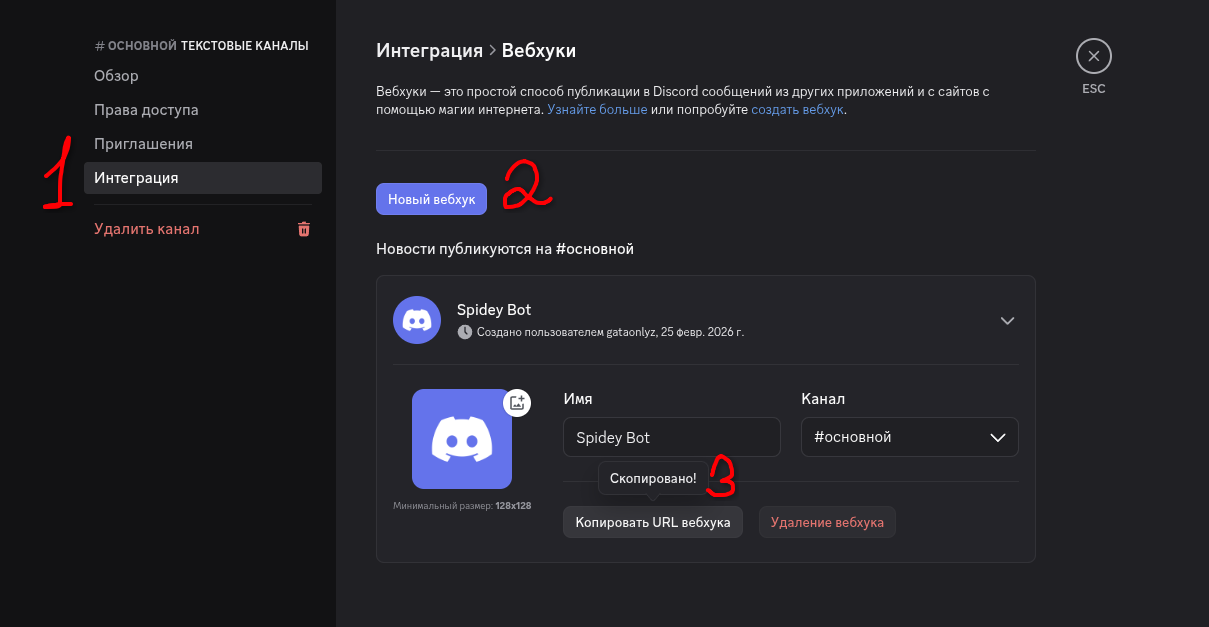Switch to Приглашения in the sidebar
Image resolution: width=1209 pixels, height=627 pixels.
pyautogui.click(x=143, y=144)
